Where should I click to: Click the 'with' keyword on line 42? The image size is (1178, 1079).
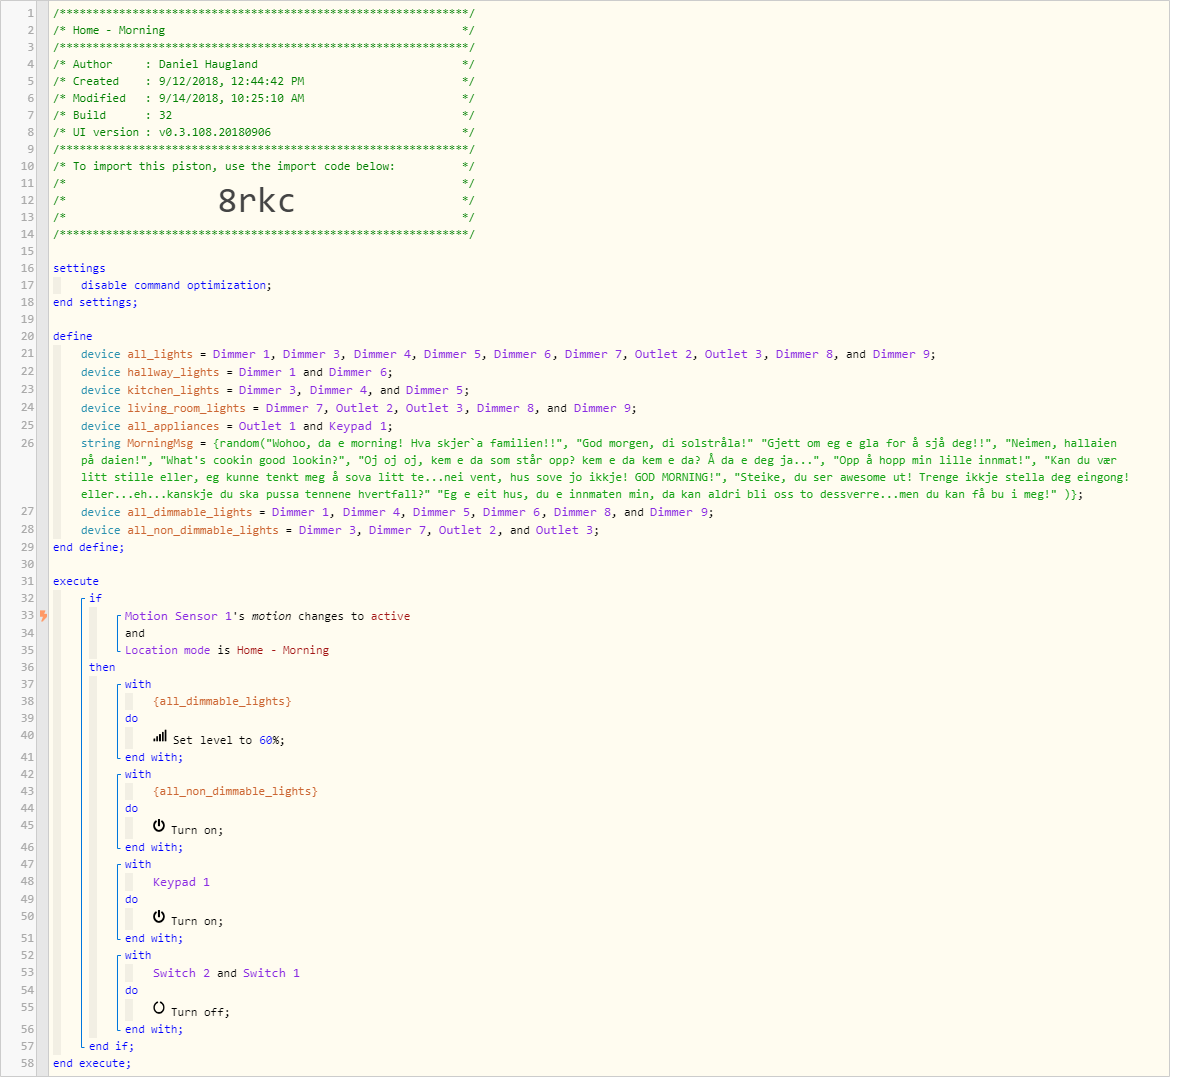[138, 775]
